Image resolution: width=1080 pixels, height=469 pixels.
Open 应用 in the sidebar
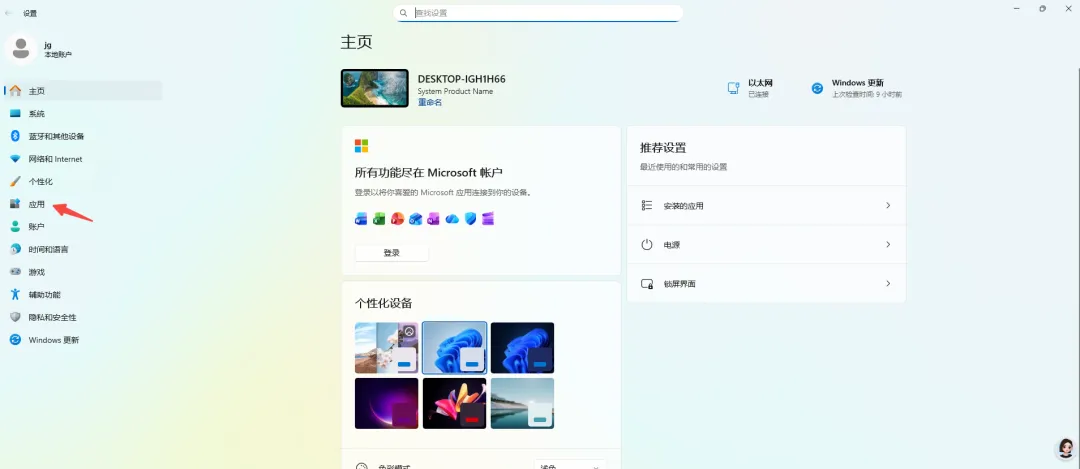click(x=83, y=205)
